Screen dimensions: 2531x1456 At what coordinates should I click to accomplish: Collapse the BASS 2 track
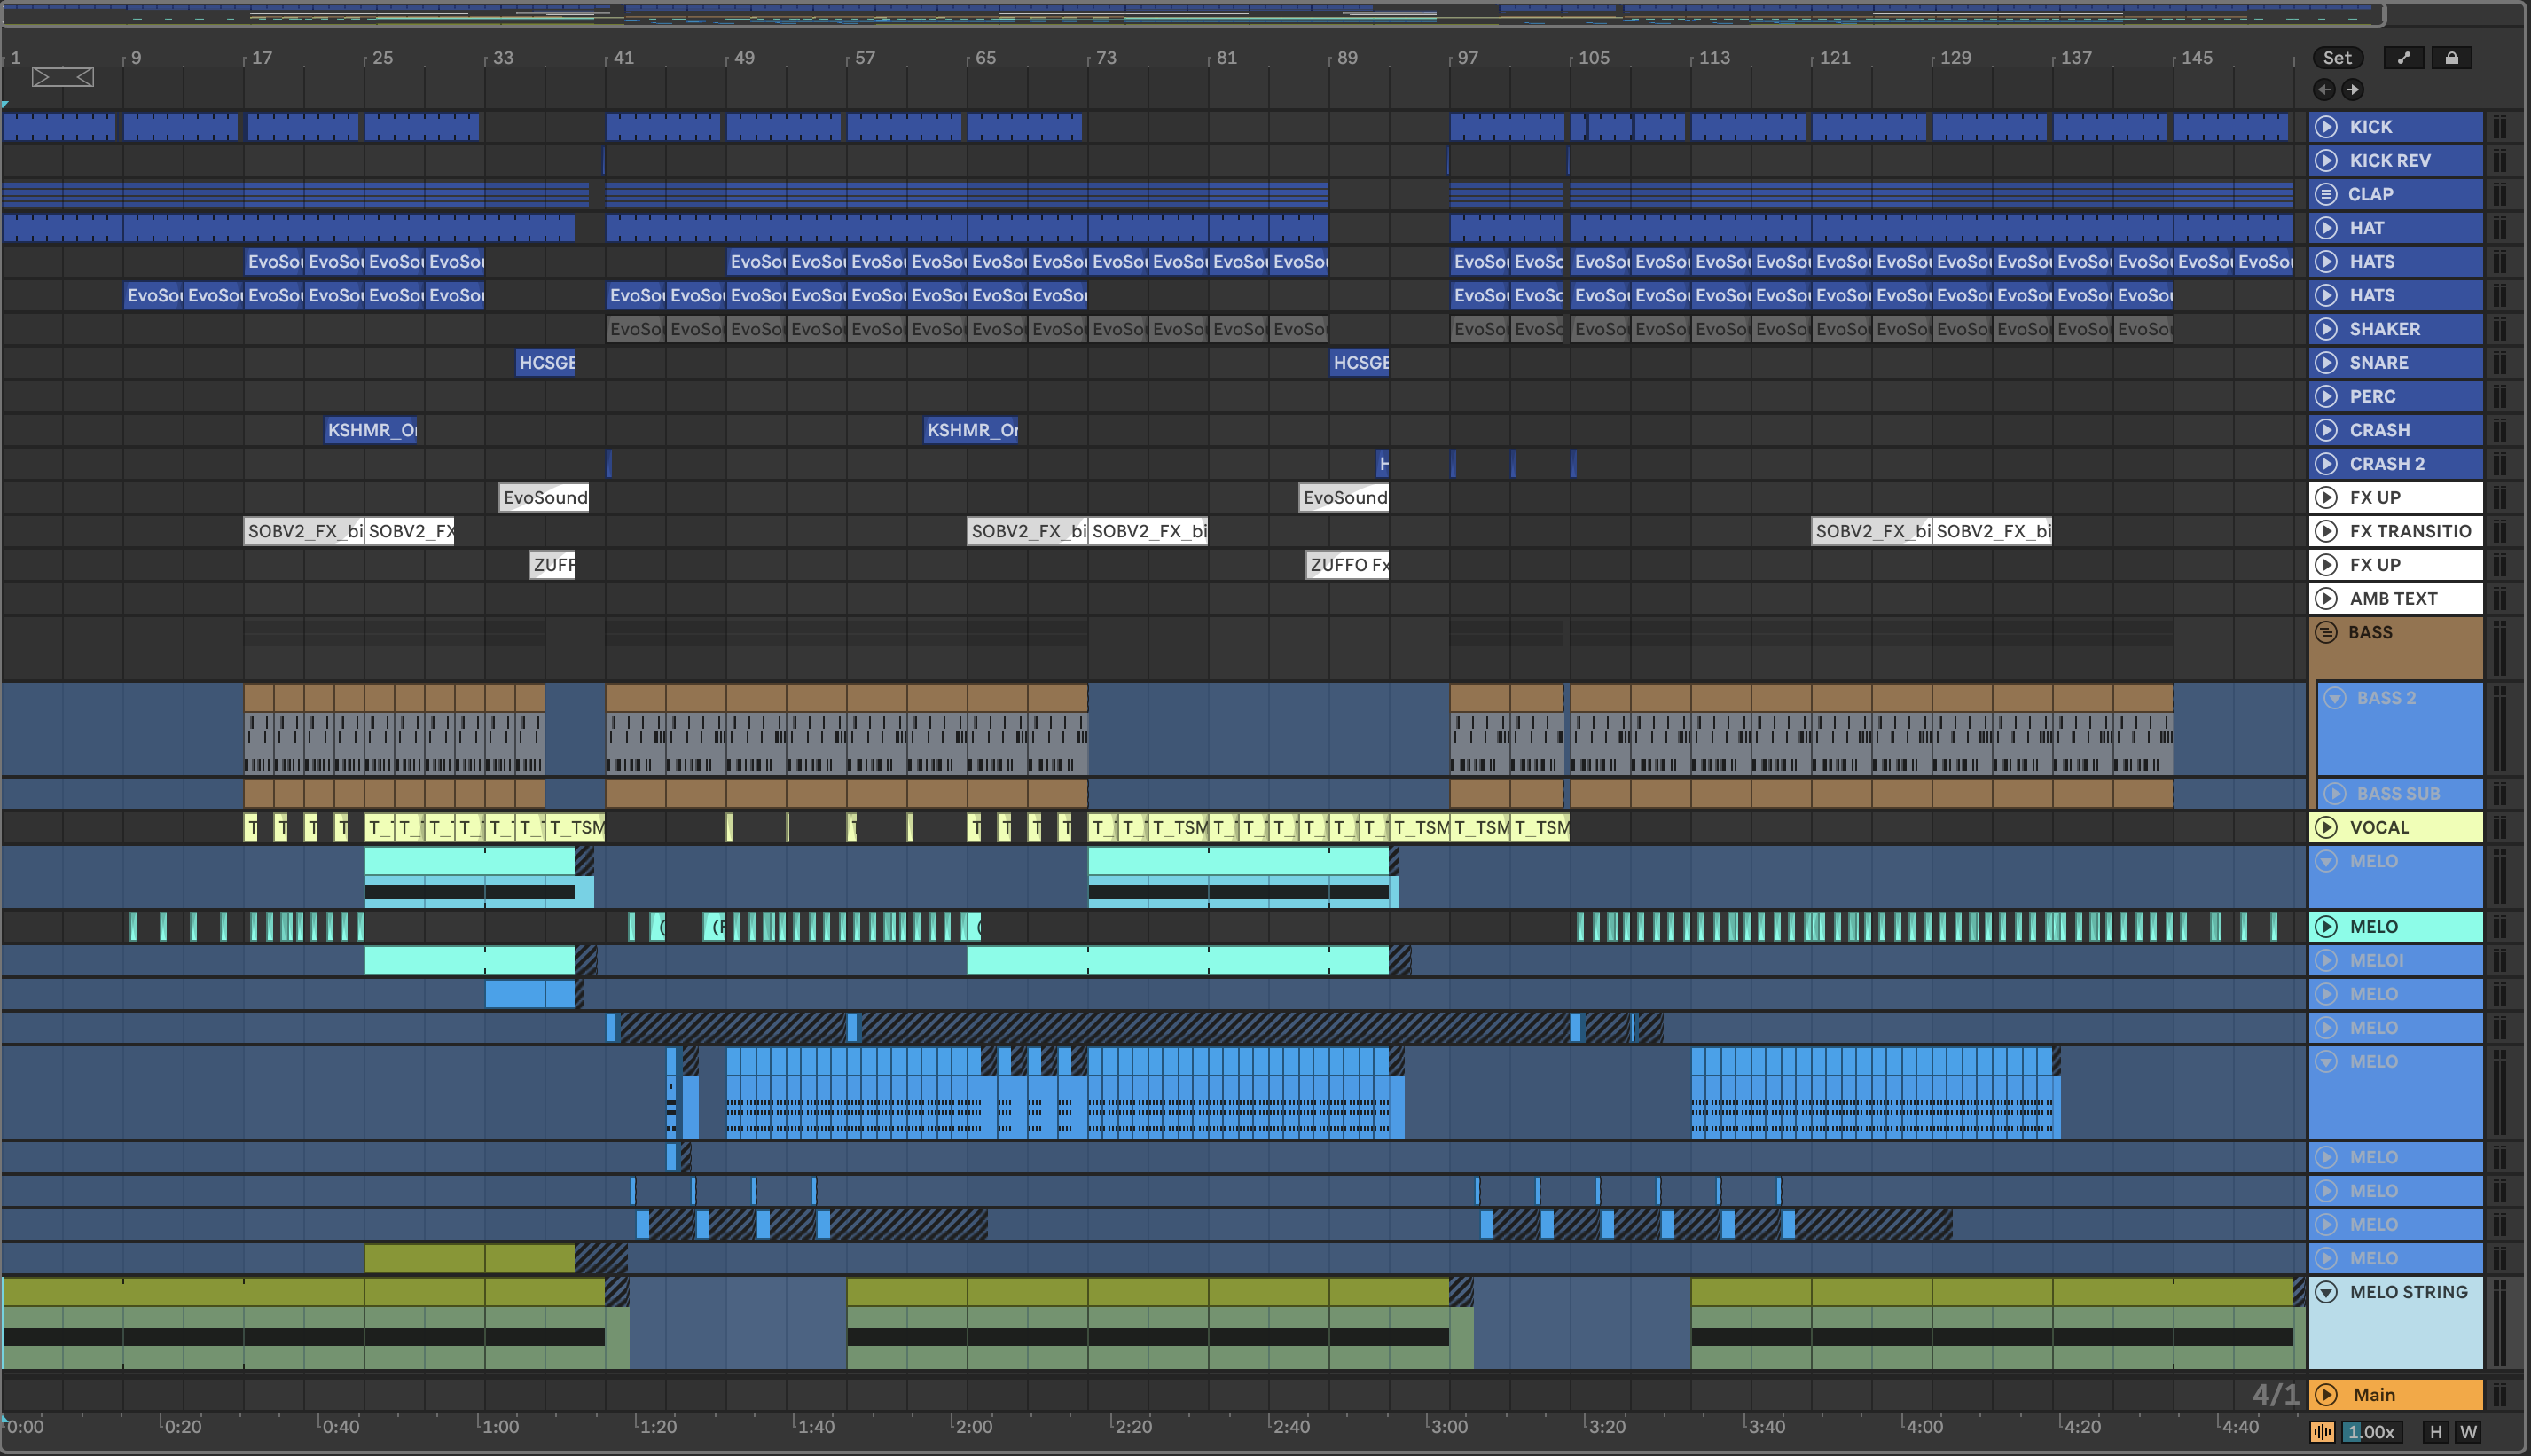click(2334, 698)
